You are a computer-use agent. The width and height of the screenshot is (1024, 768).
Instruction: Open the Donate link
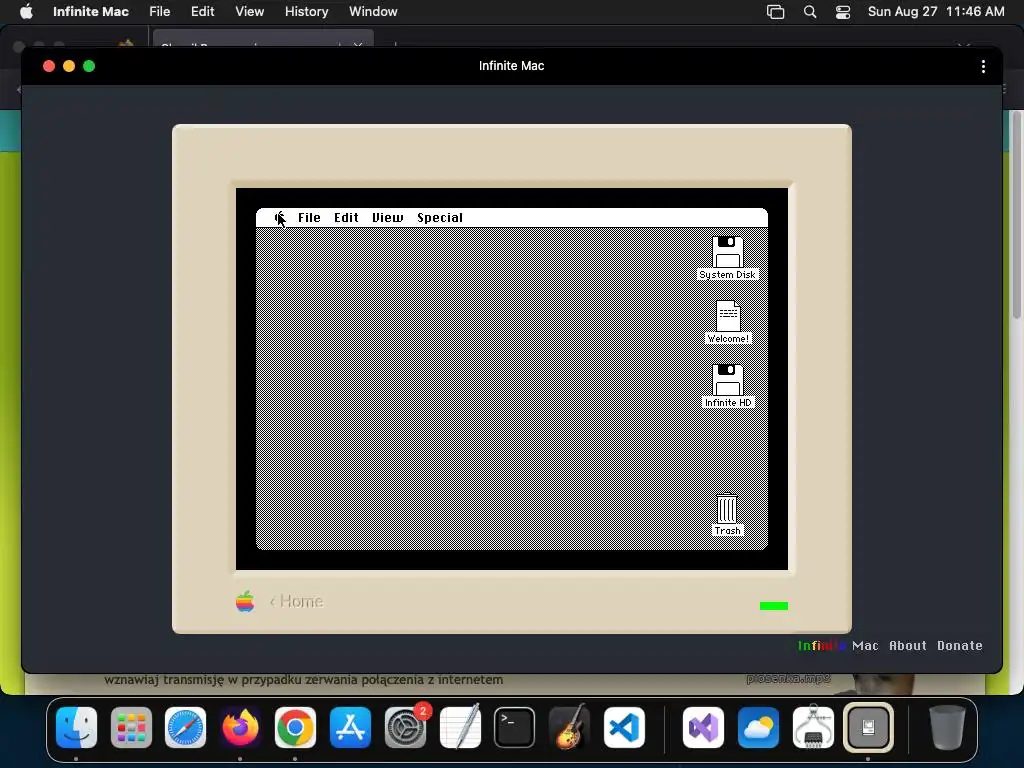(959, 645)
